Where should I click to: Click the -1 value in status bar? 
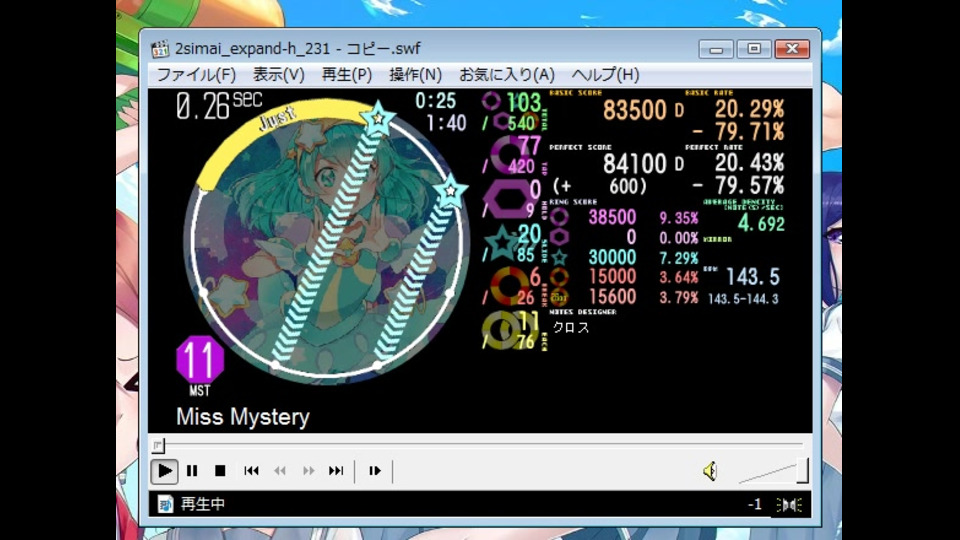click(754, 504)
